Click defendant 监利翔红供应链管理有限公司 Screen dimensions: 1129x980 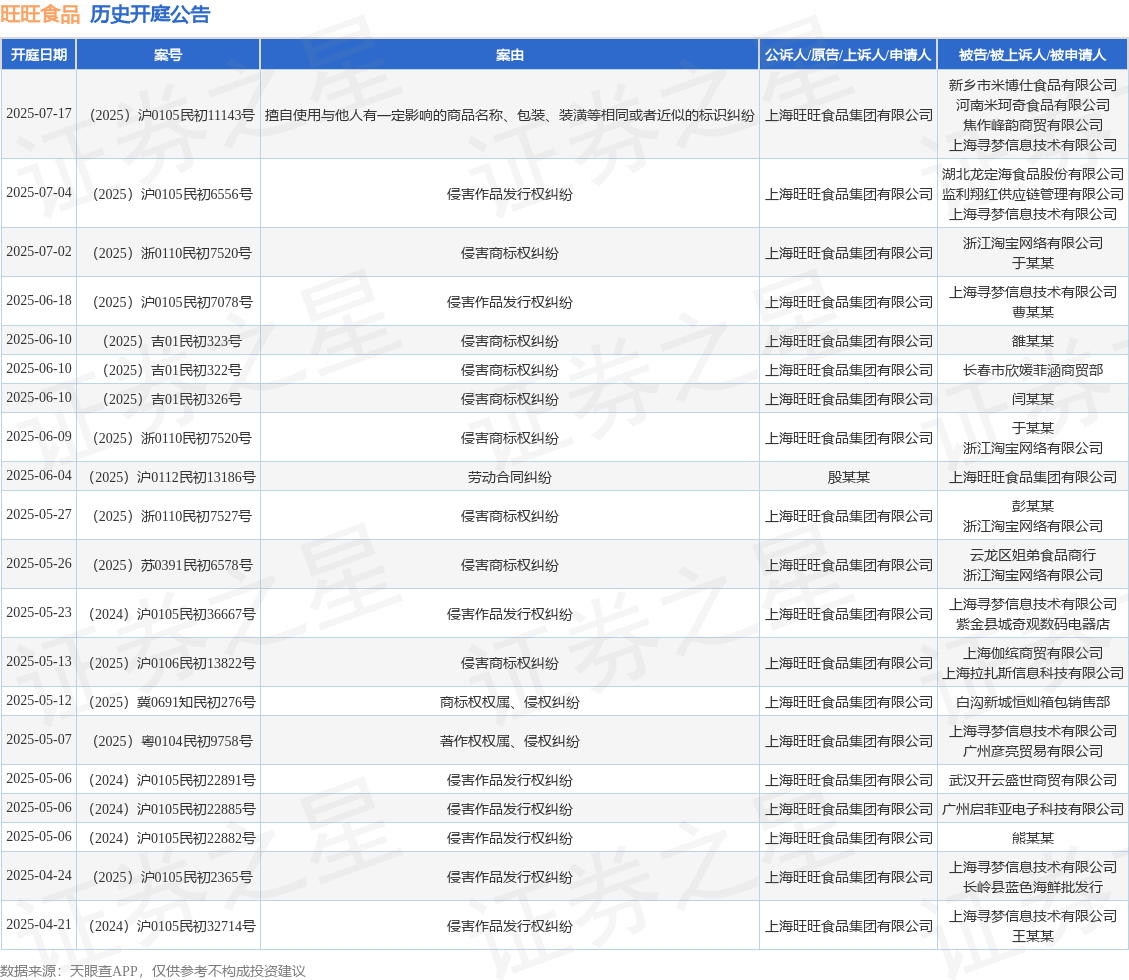1033,194
